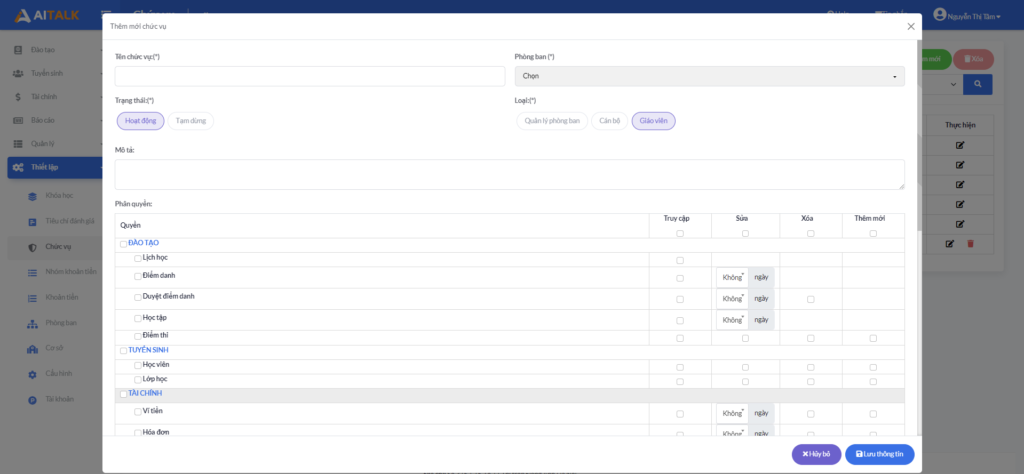Screen dimensions: 1024x474
Task: Click the blue search magnifier icon
Action: click(x=977, y=85)
